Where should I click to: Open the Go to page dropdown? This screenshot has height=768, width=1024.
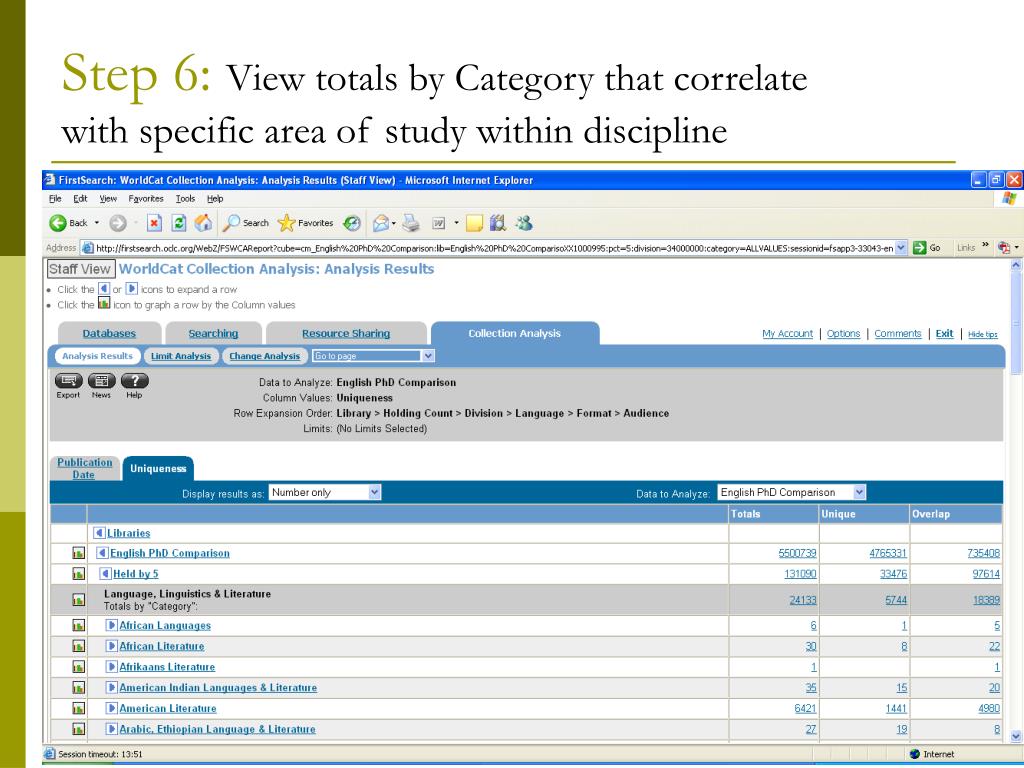point(373,356)
